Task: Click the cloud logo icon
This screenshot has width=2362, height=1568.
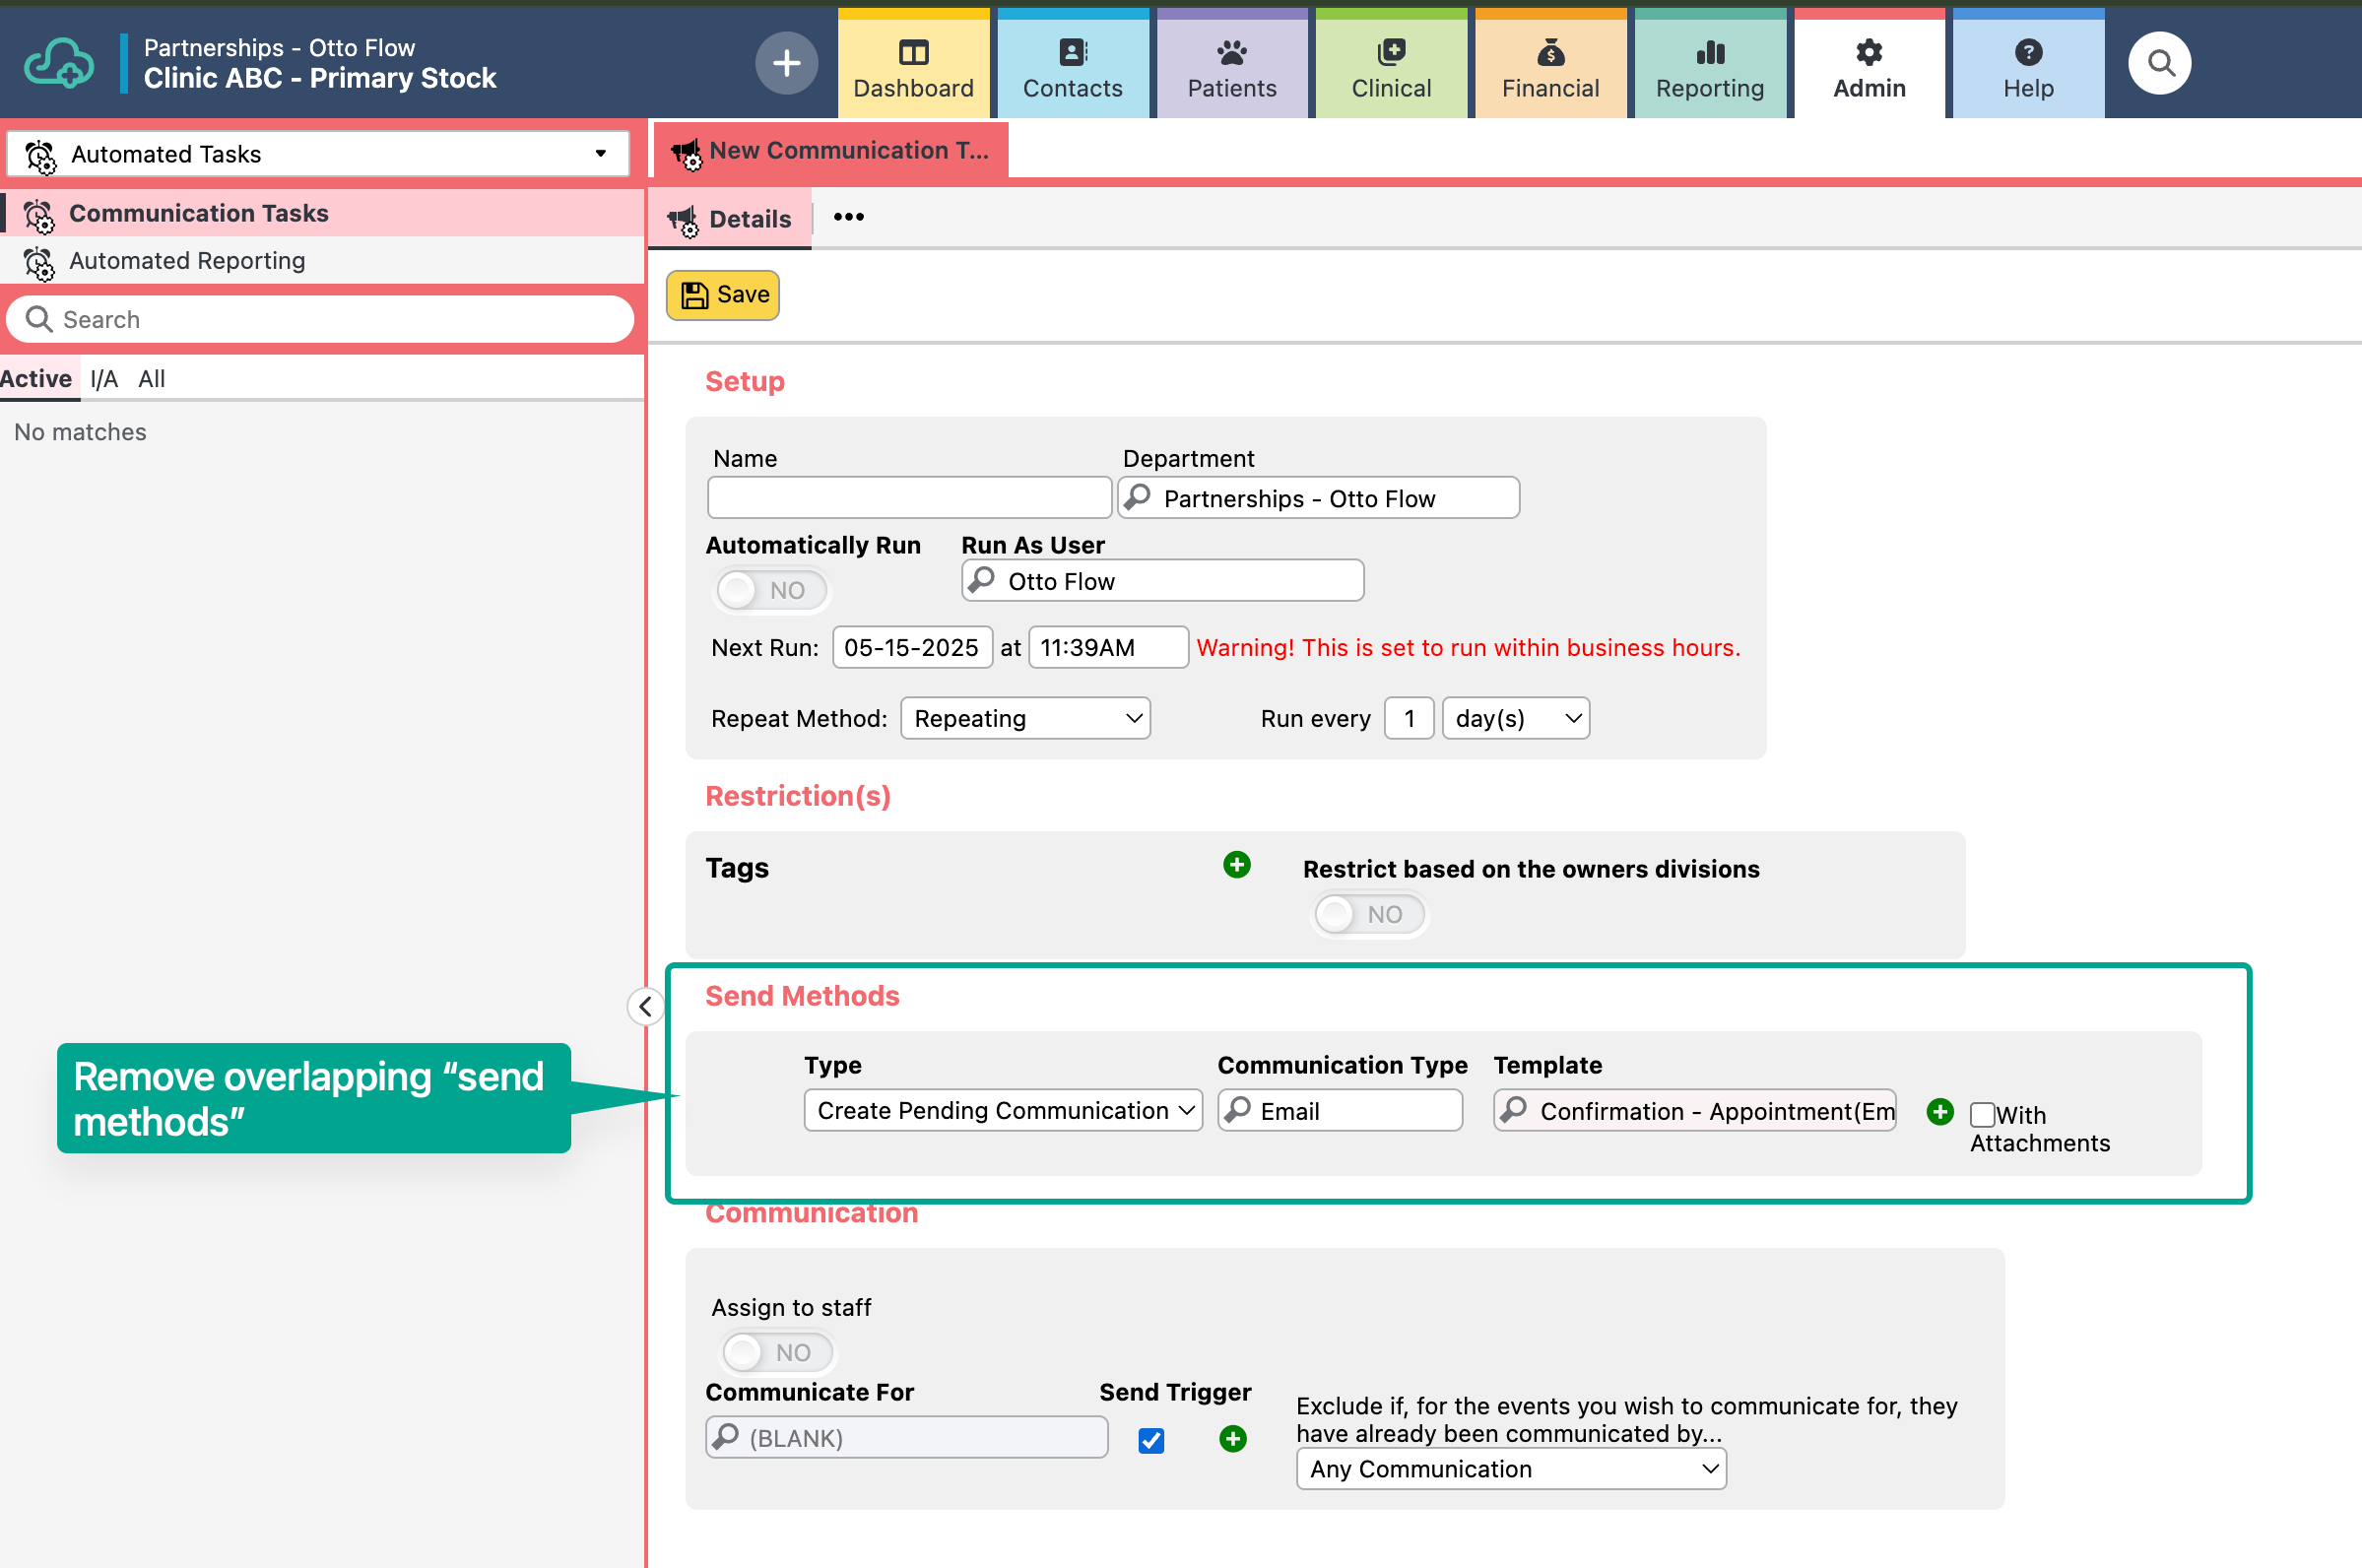Action: pyautogui.click(x=59, y=63)
